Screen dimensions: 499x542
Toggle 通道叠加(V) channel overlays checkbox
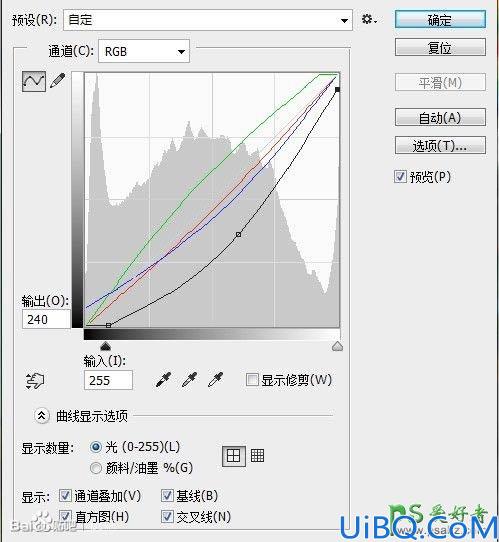click(65, 496)
